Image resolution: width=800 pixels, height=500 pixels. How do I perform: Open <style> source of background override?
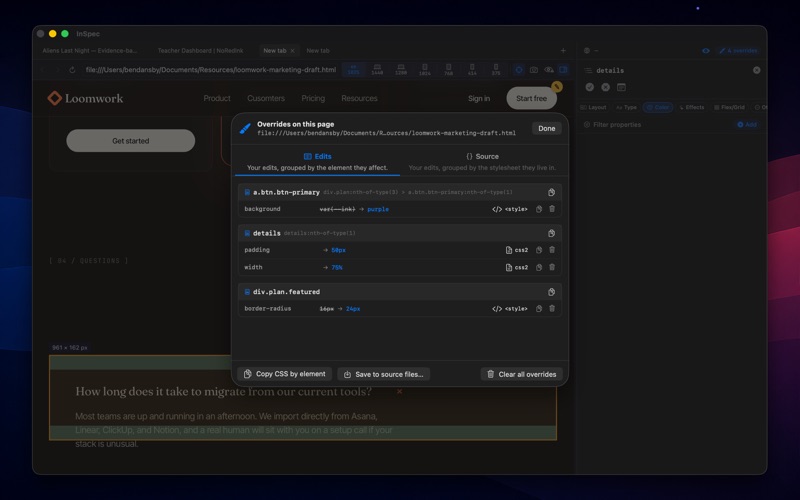pos(510,209)
